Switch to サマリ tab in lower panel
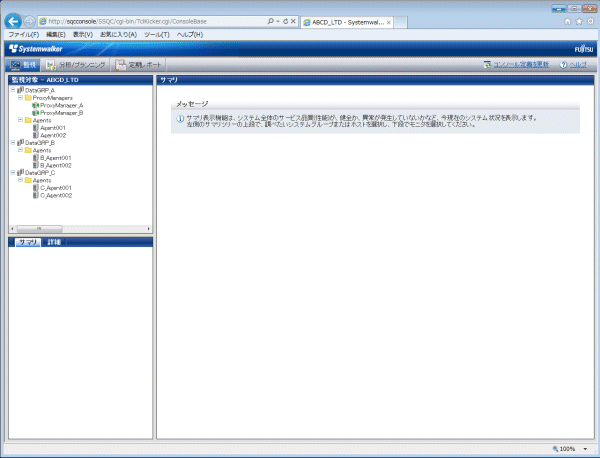The width and height of the screenshot is (600, 458). coord(28,242)
